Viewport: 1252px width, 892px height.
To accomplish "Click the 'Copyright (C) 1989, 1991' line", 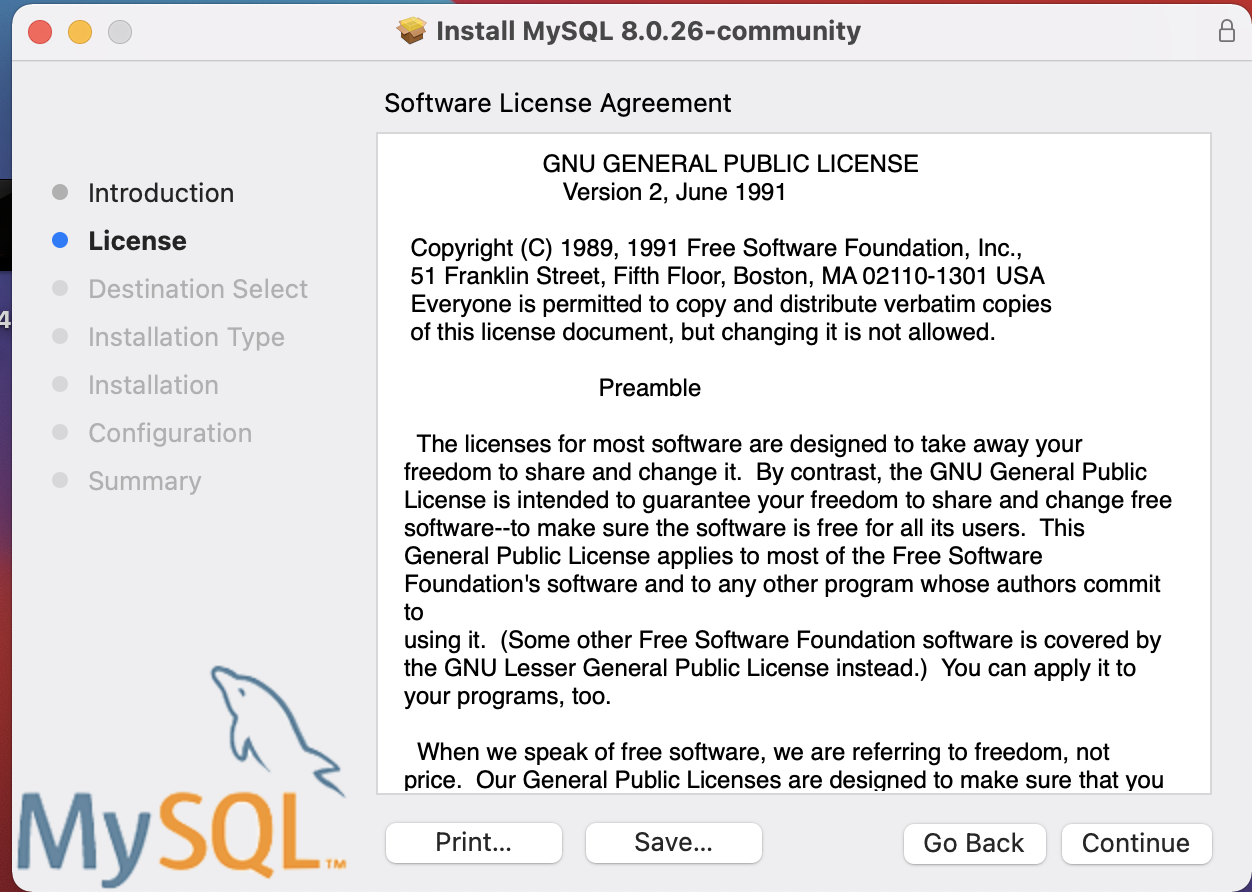I will [716, 248].
